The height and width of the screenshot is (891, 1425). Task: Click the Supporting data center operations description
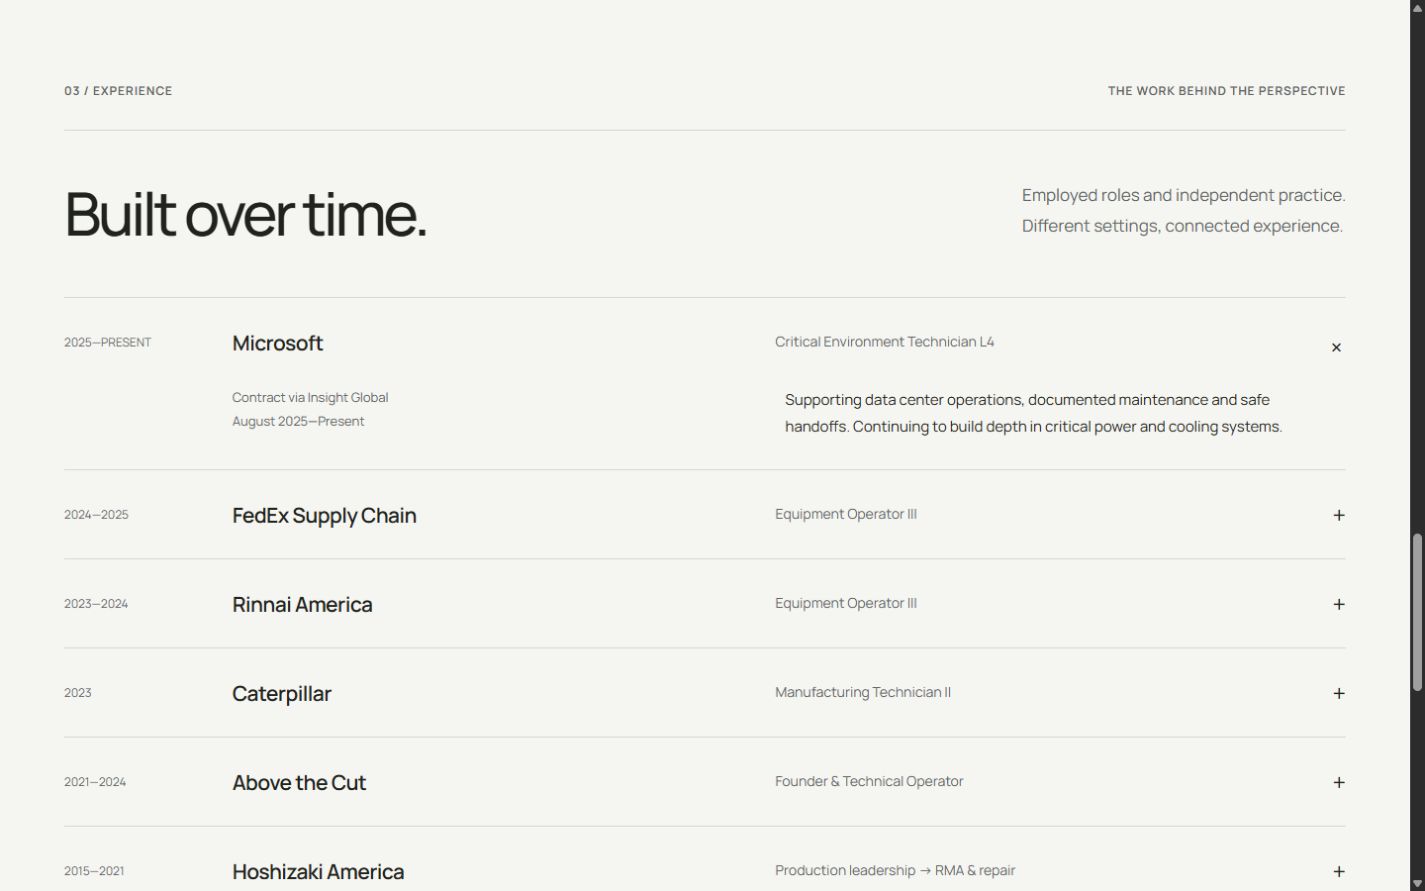pyautogui.click(x=1033, y=413)
